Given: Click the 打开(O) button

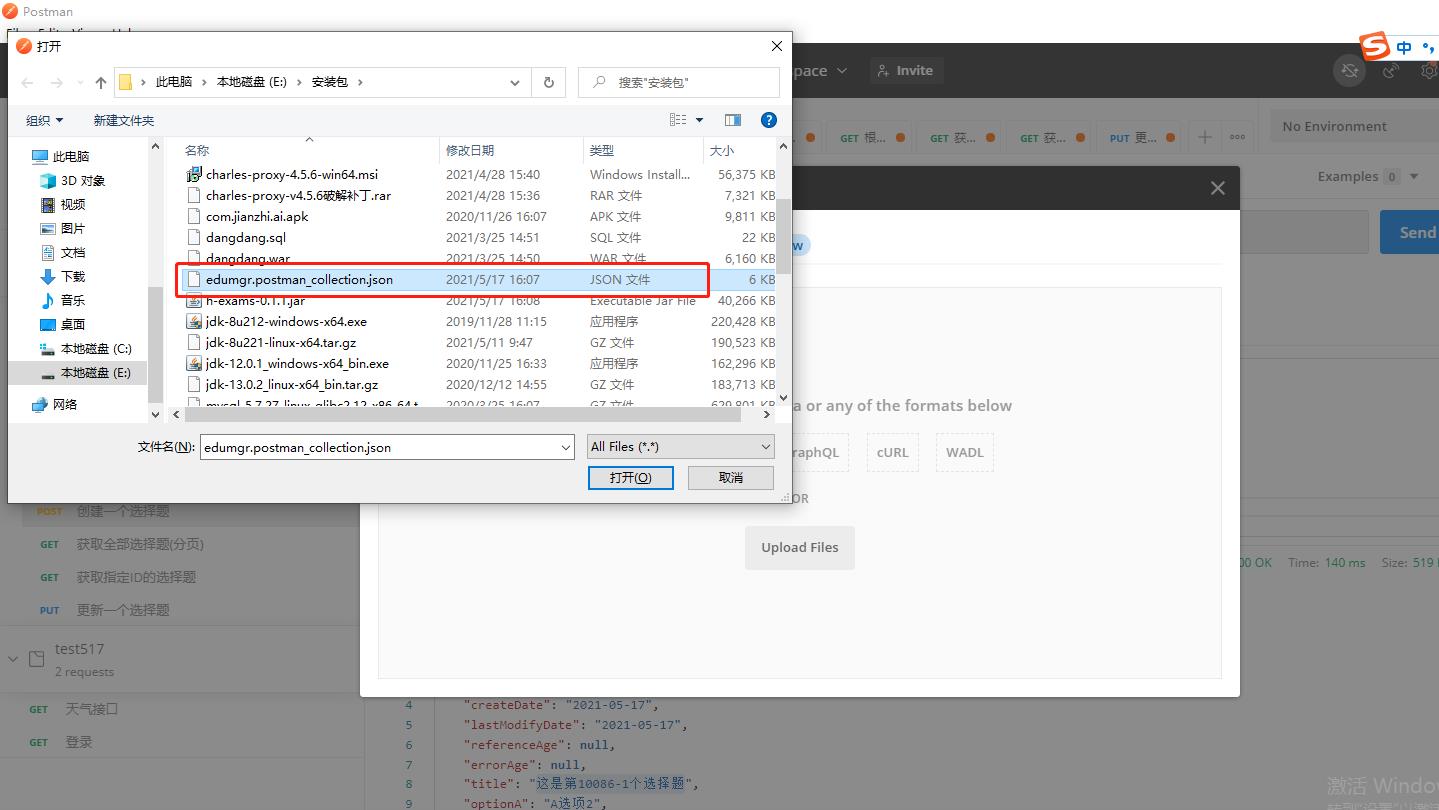Looking at the screenshot, I should coord(631,478).
